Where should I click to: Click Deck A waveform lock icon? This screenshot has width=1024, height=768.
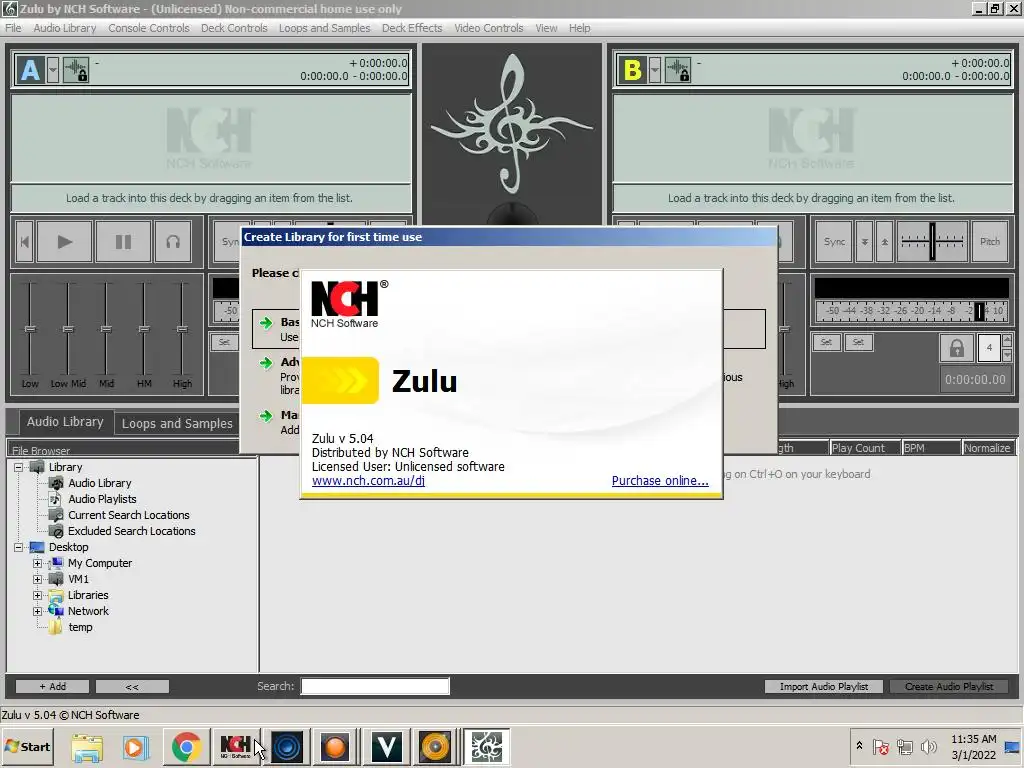[76, 70]
